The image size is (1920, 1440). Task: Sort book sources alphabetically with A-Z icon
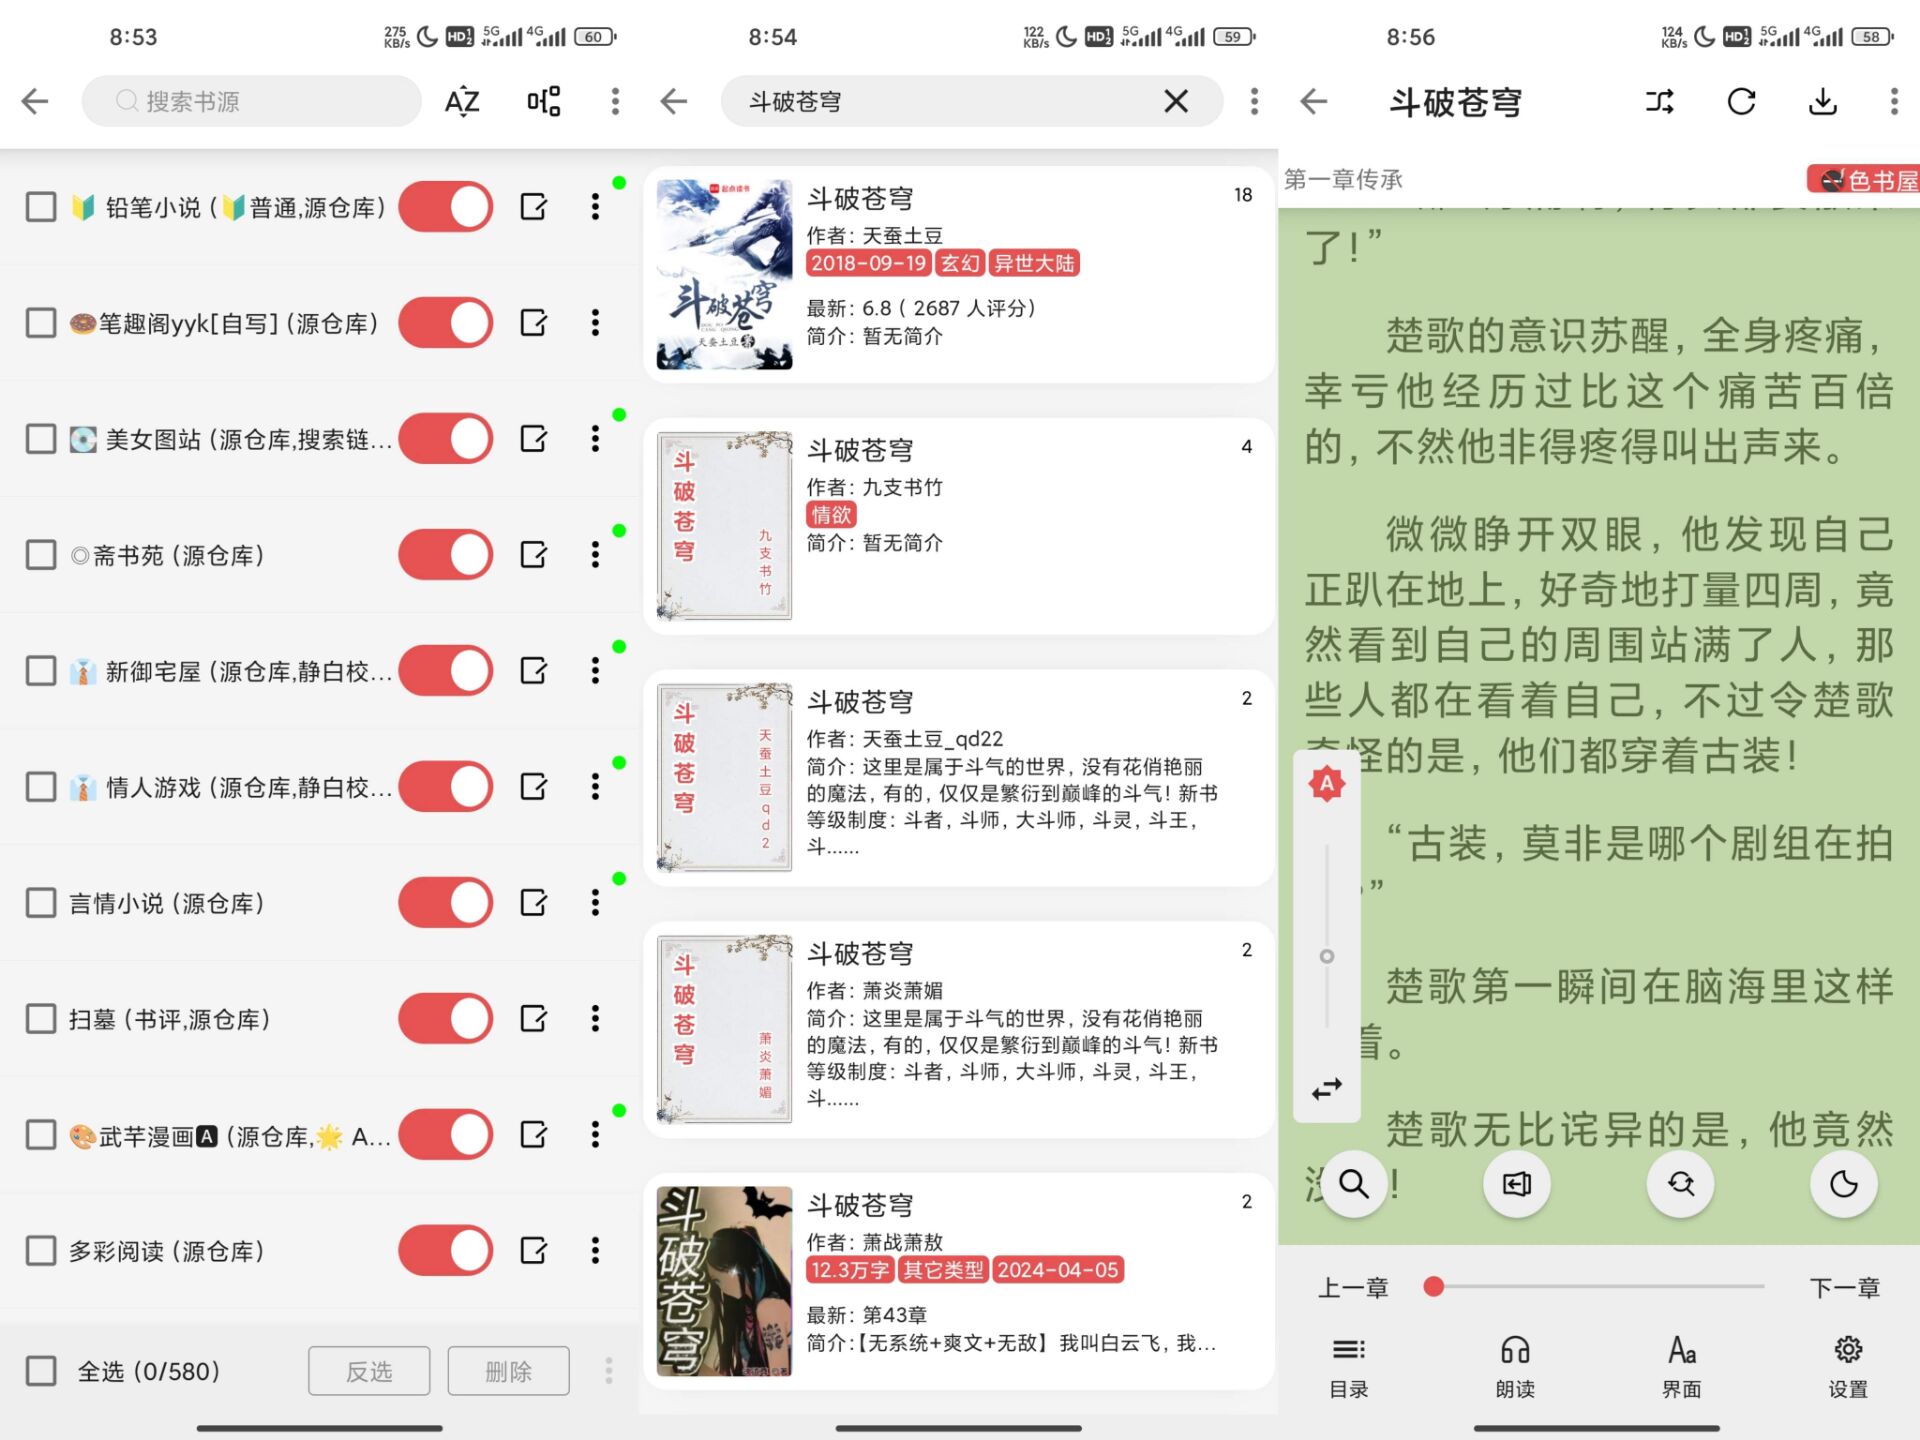click(x=461, y=101)
